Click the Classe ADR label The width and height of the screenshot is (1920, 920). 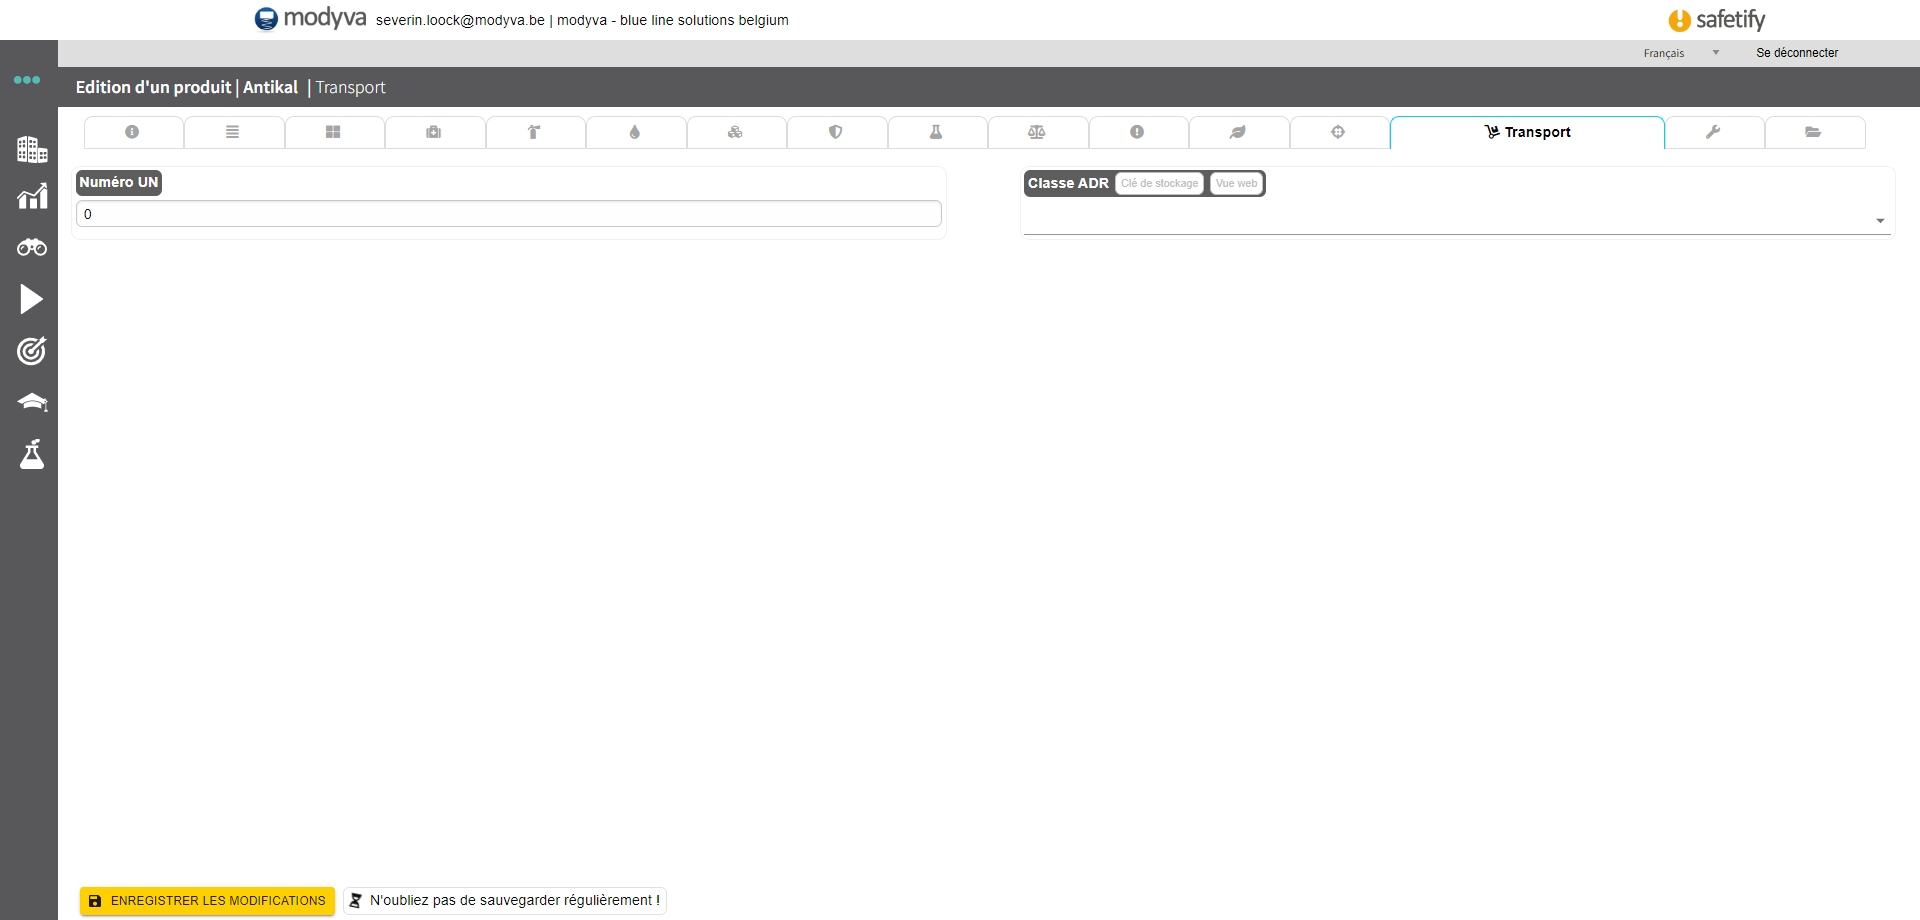1068,184
